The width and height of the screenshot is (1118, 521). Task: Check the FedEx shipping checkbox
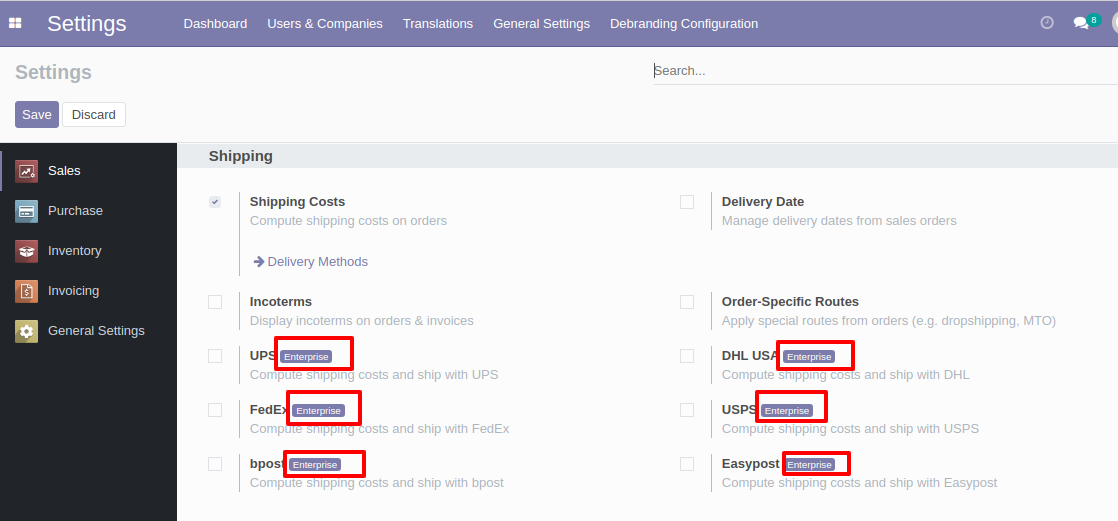[x=215, y=411]
